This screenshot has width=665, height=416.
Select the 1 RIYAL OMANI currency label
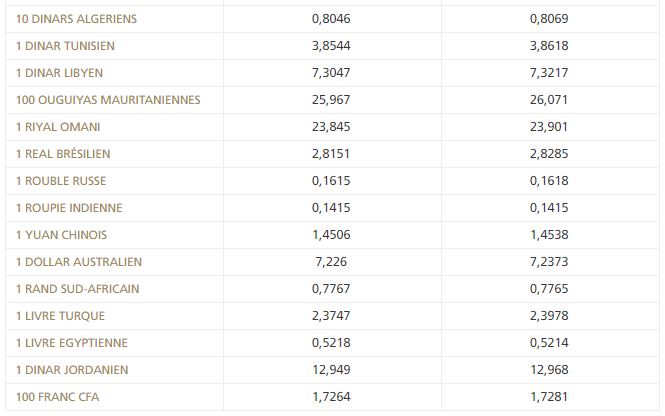click(58, 127)
